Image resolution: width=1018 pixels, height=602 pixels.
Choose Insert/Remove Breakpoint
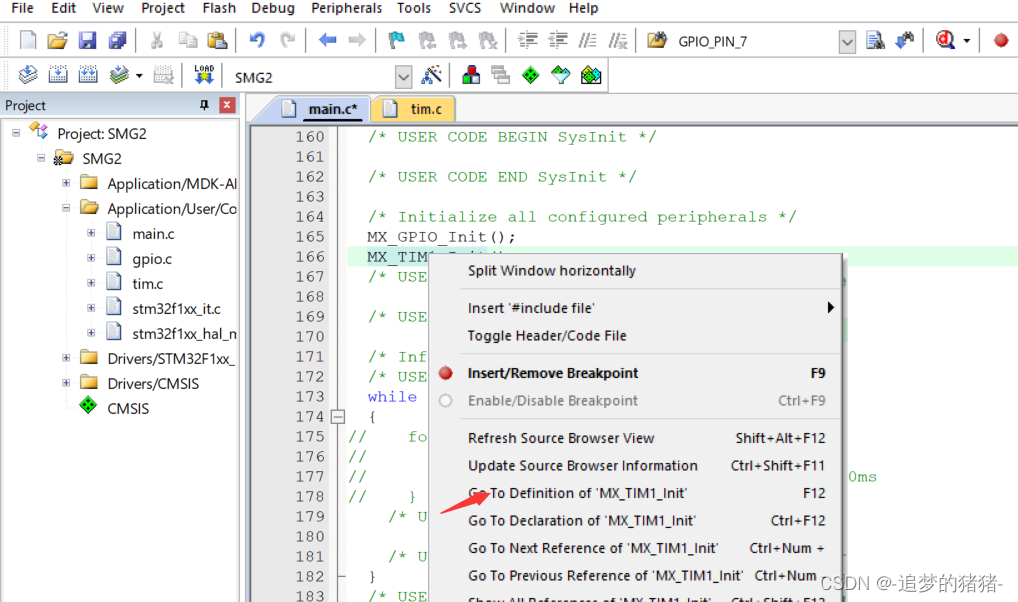pyautogui.click(x=636, y=373)
